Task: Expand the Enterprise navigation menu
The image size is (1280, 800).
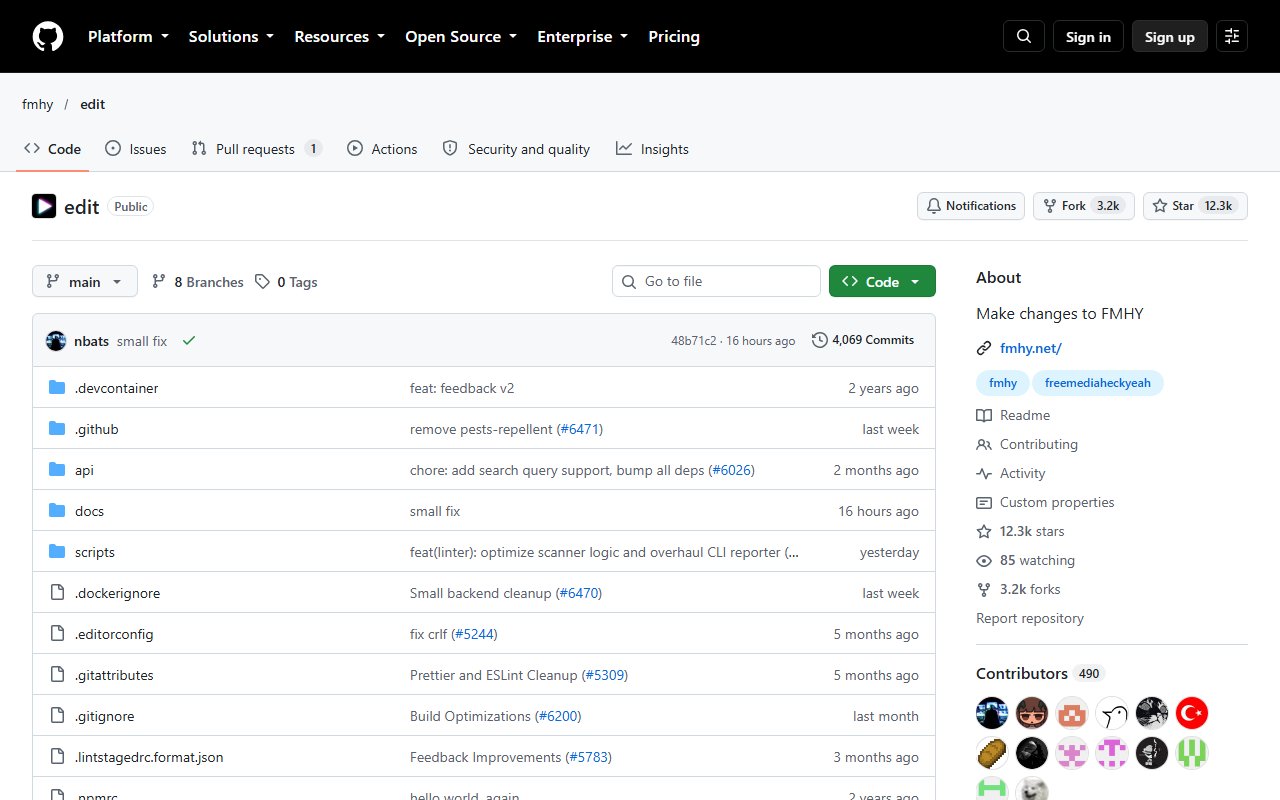Action: 583,37
